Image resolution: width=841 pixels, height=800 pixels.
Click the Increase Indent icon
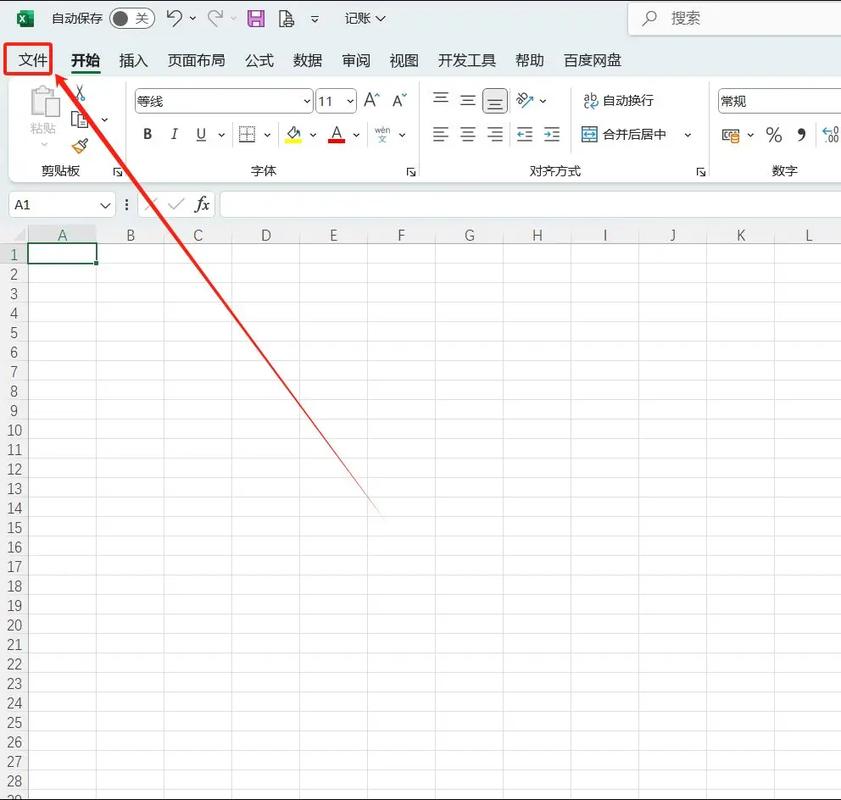pos(551,134)
